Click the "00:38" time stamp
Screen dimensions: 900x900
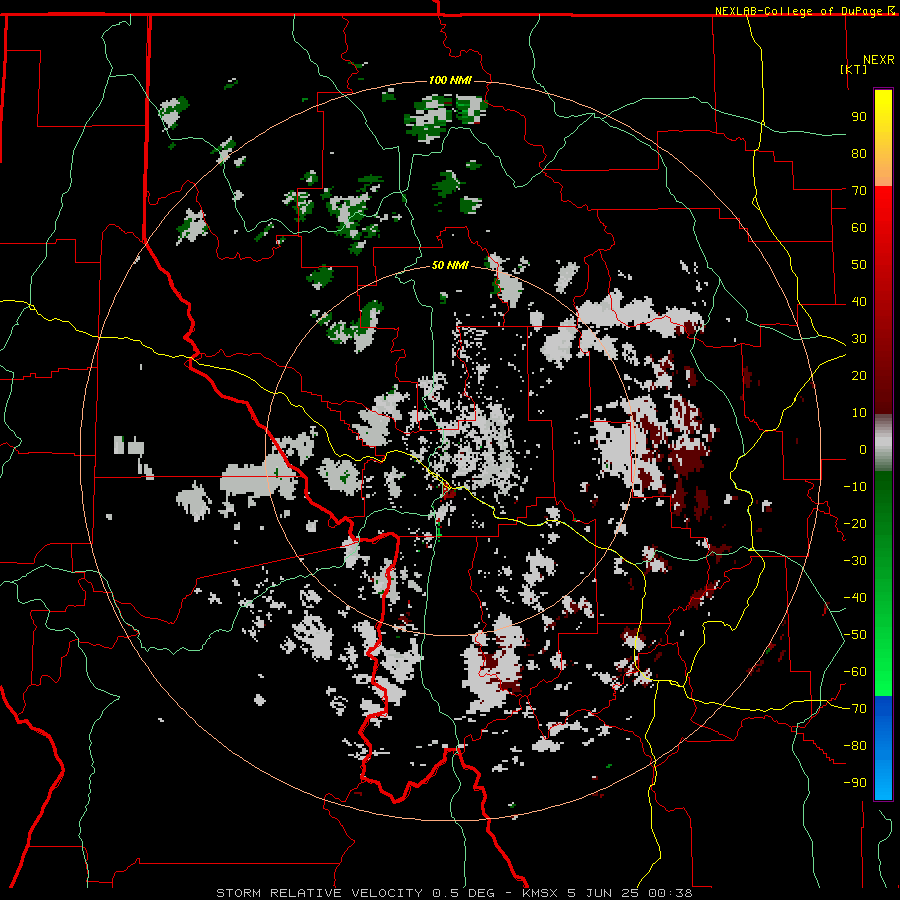point(670,893)
